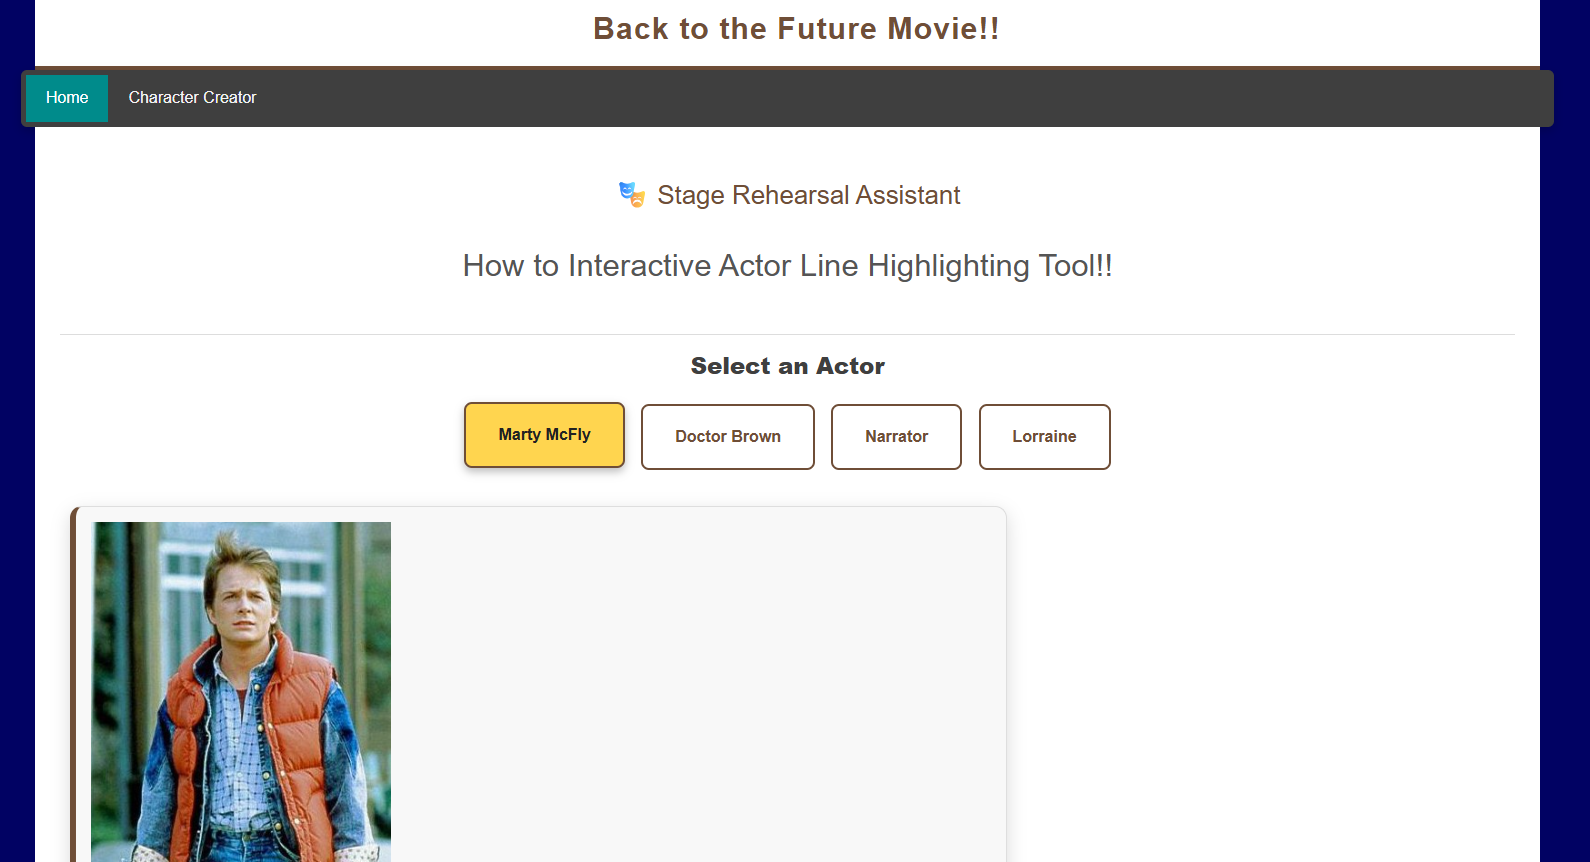Choose the Doctor Brown actor
Image resolution: width=1590 pixels, height=862 pixels.
tap(728, 437)
